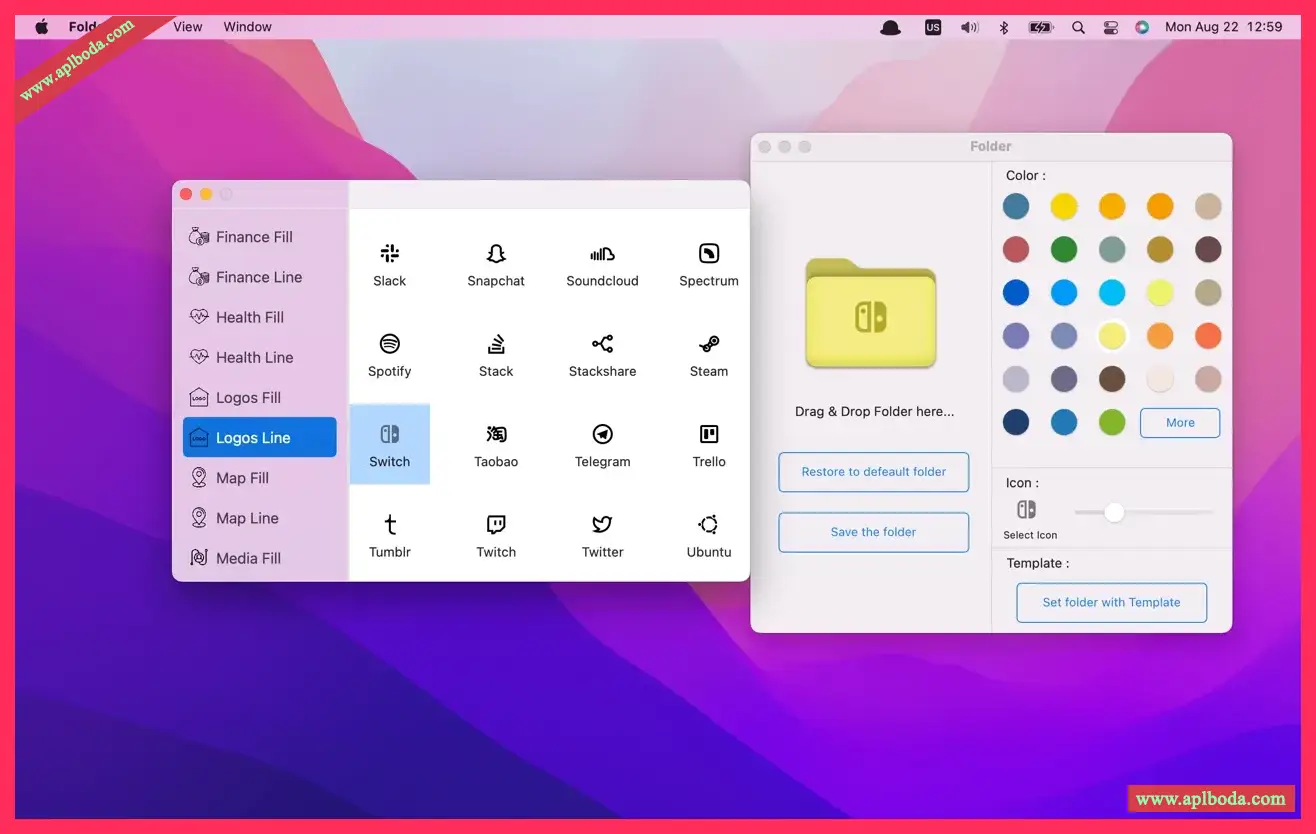The width and height of the screenshot is (1316, 834).
Task: Pick the selected pale yellow swatch
Action: click(x=1112, y=336)
